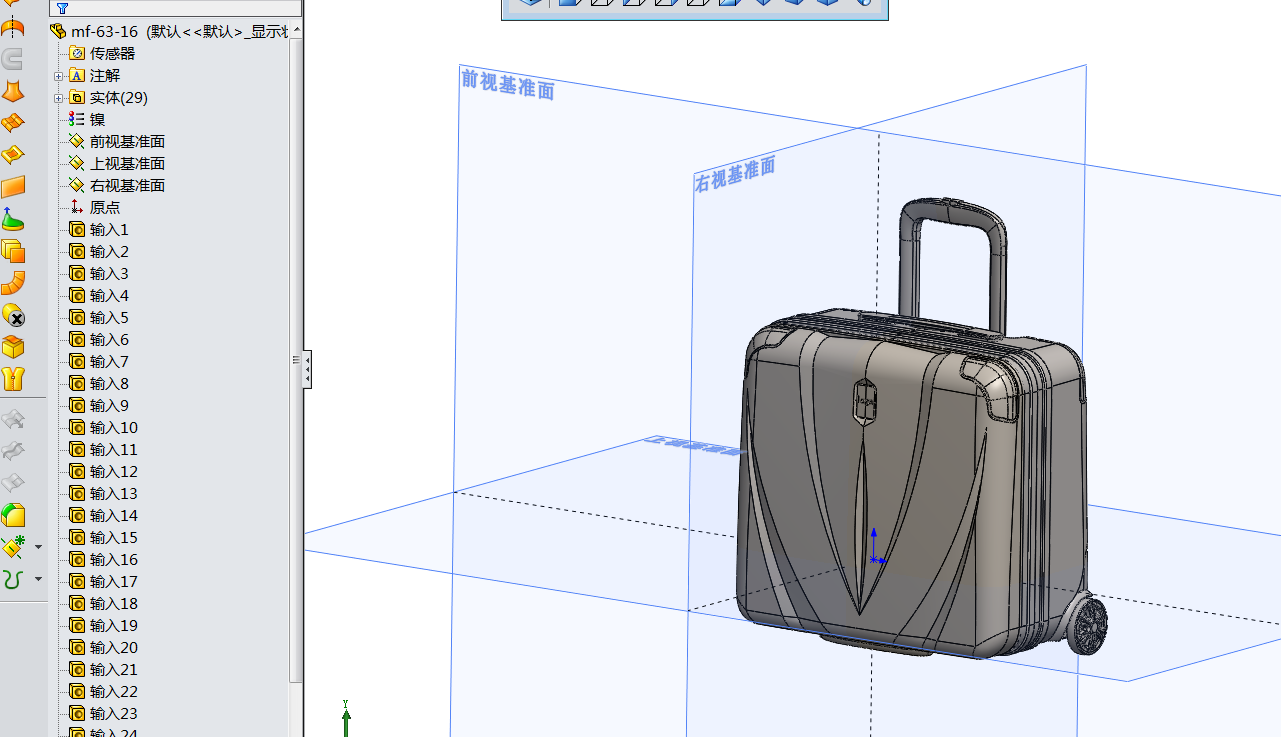Open the Reference Geometry dropdown arrow
The height and width of the screenshot is (737, 1281).
(x=38, y=547)
